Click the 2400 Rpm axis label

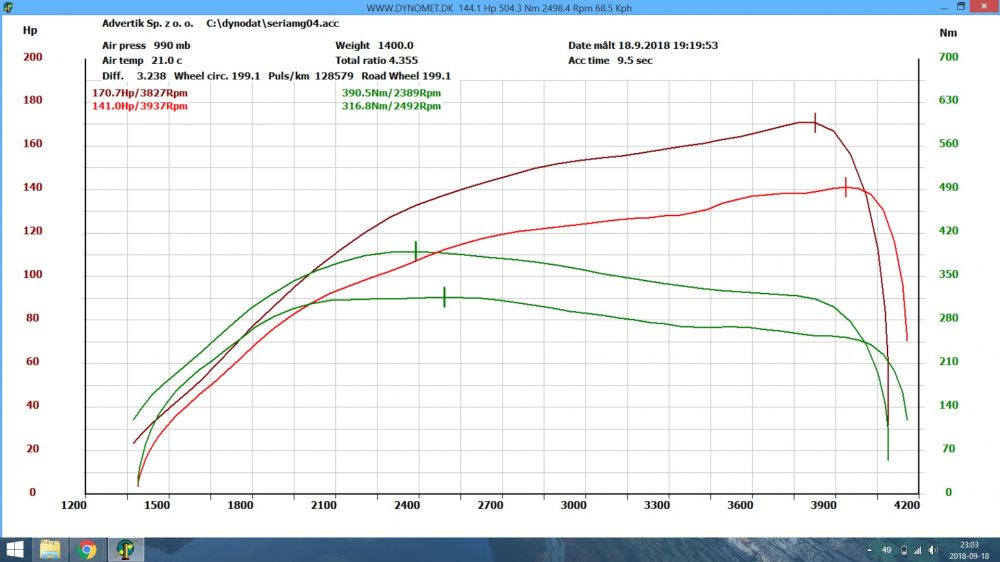tap(407, 505)
